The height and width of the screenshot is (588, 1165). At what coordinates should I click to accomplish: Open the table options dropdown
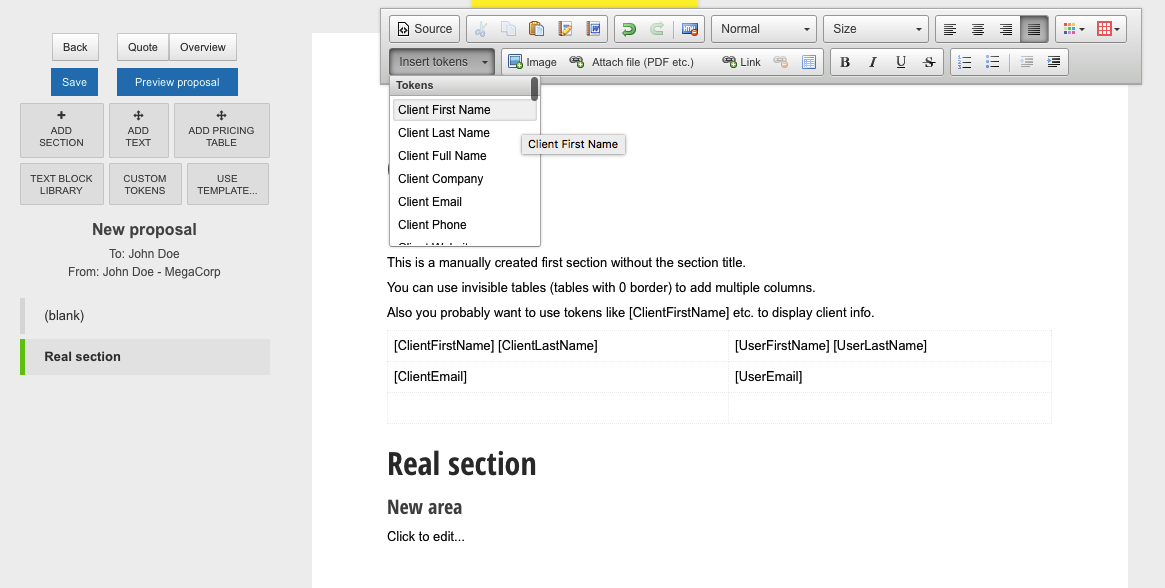click(1110, 29)
